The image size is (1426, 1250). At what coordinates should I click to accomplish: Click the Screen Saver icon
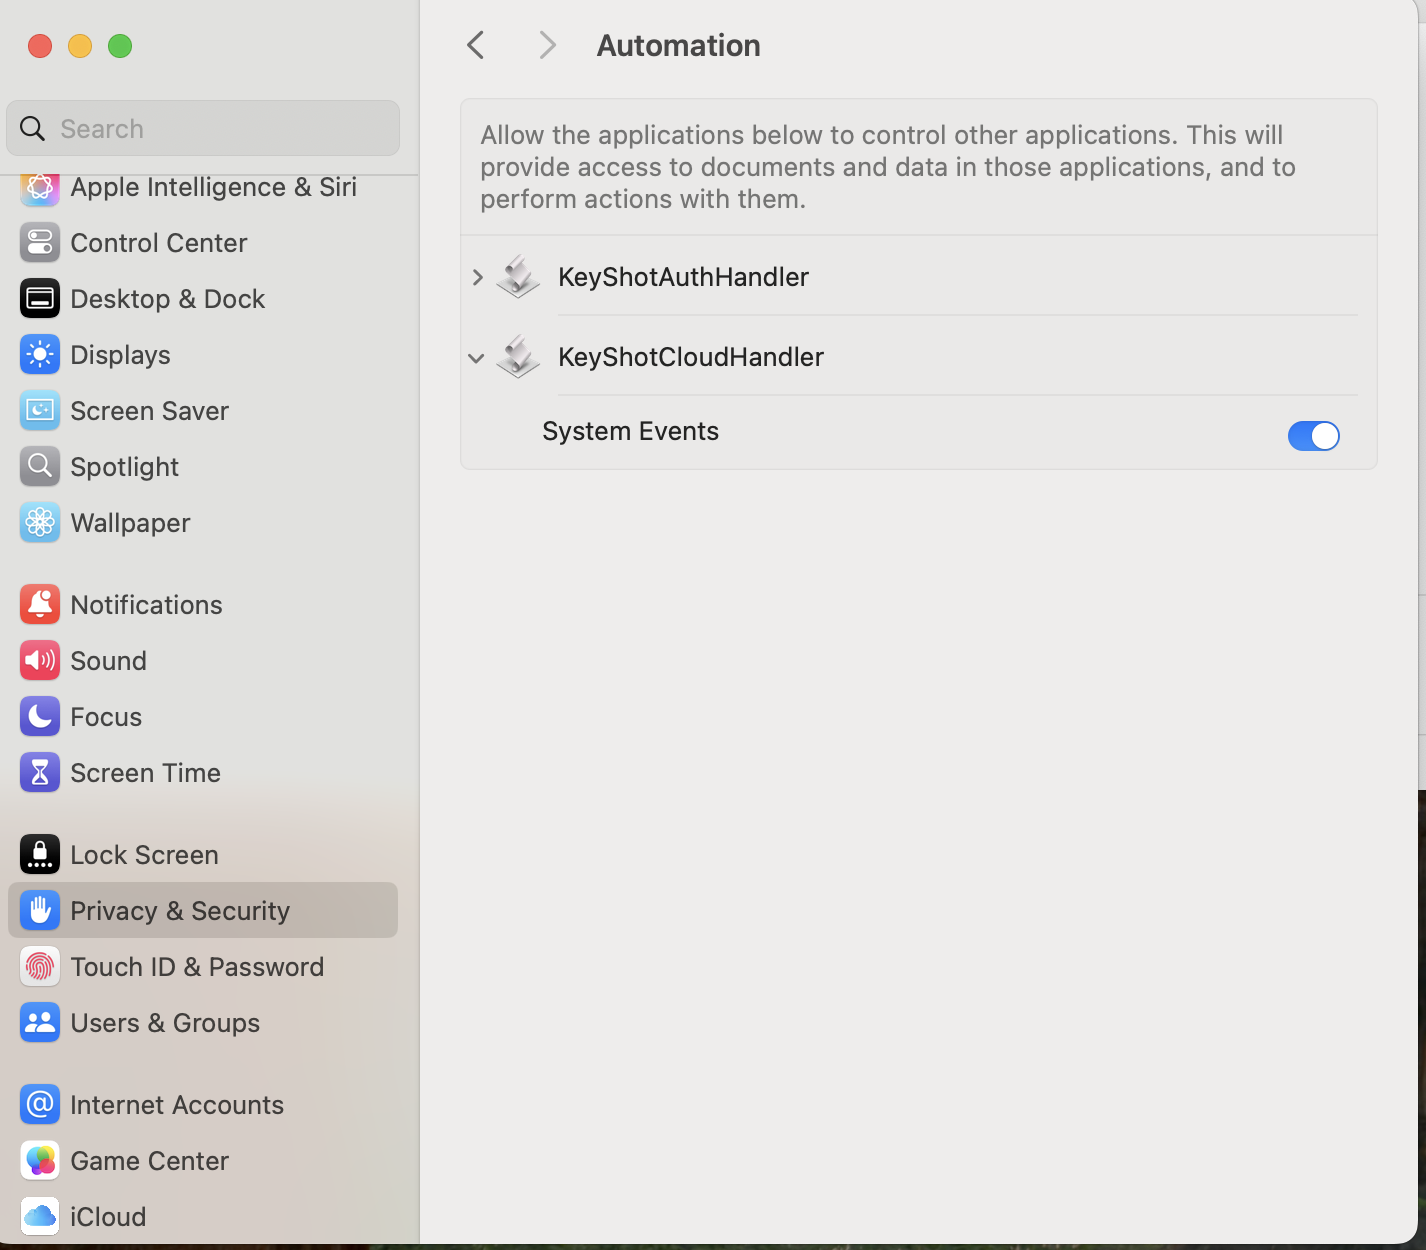(x=40, y=411)
